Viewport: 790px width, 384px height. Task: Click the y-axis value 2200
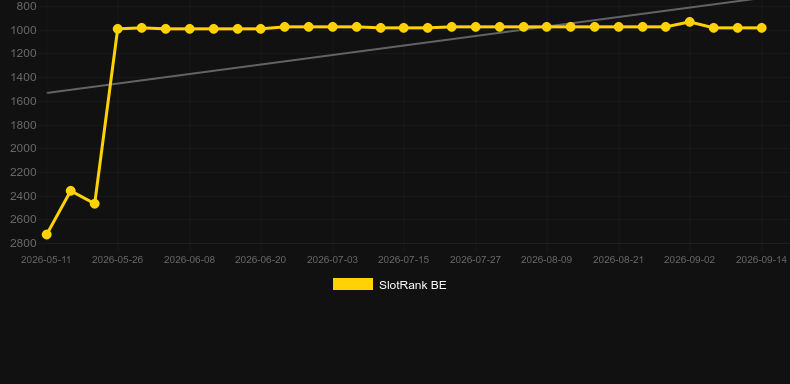pyautogui.click(x=23, y=172)
